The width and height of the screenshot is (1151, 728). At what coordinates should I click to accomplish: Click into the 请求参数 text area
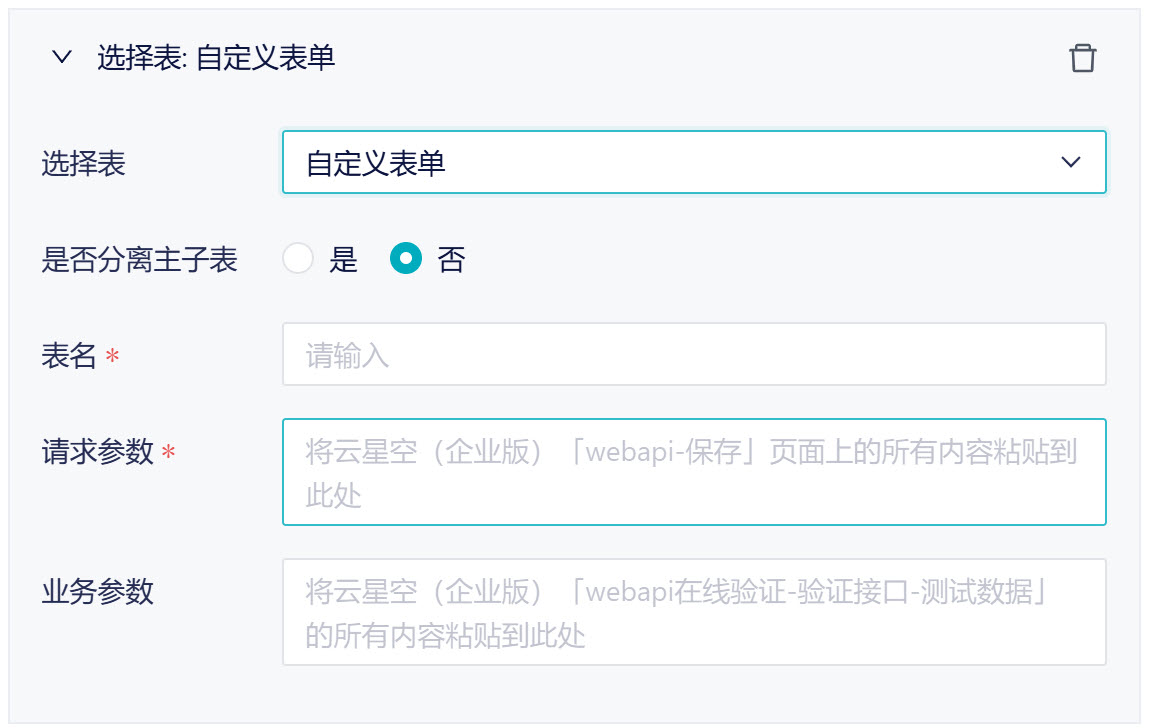(x=693, y=472)
